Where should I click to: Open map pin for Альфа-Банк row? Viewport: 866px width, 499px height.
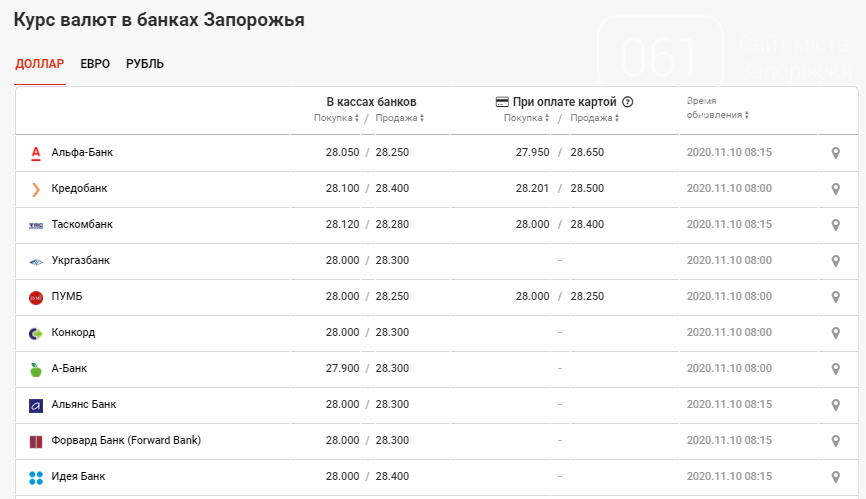[x=836, y=153]
